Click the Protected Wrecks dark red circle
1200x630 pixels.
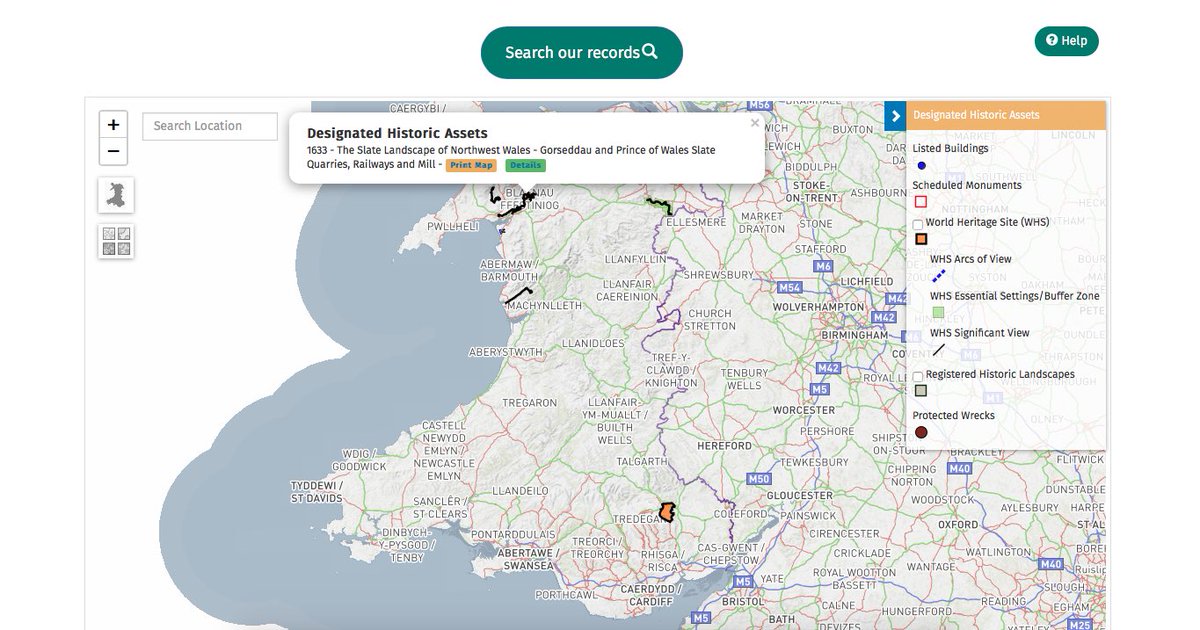(x=921, y=432)
